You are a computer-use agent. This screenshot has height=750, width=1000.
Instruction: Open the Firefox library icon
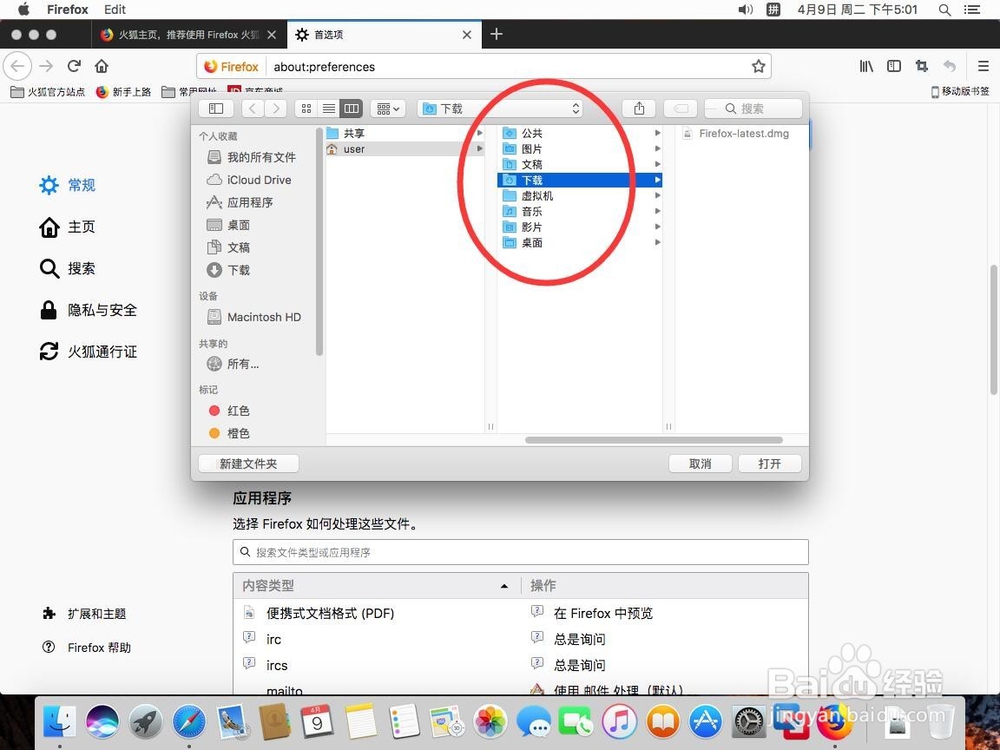866,66
